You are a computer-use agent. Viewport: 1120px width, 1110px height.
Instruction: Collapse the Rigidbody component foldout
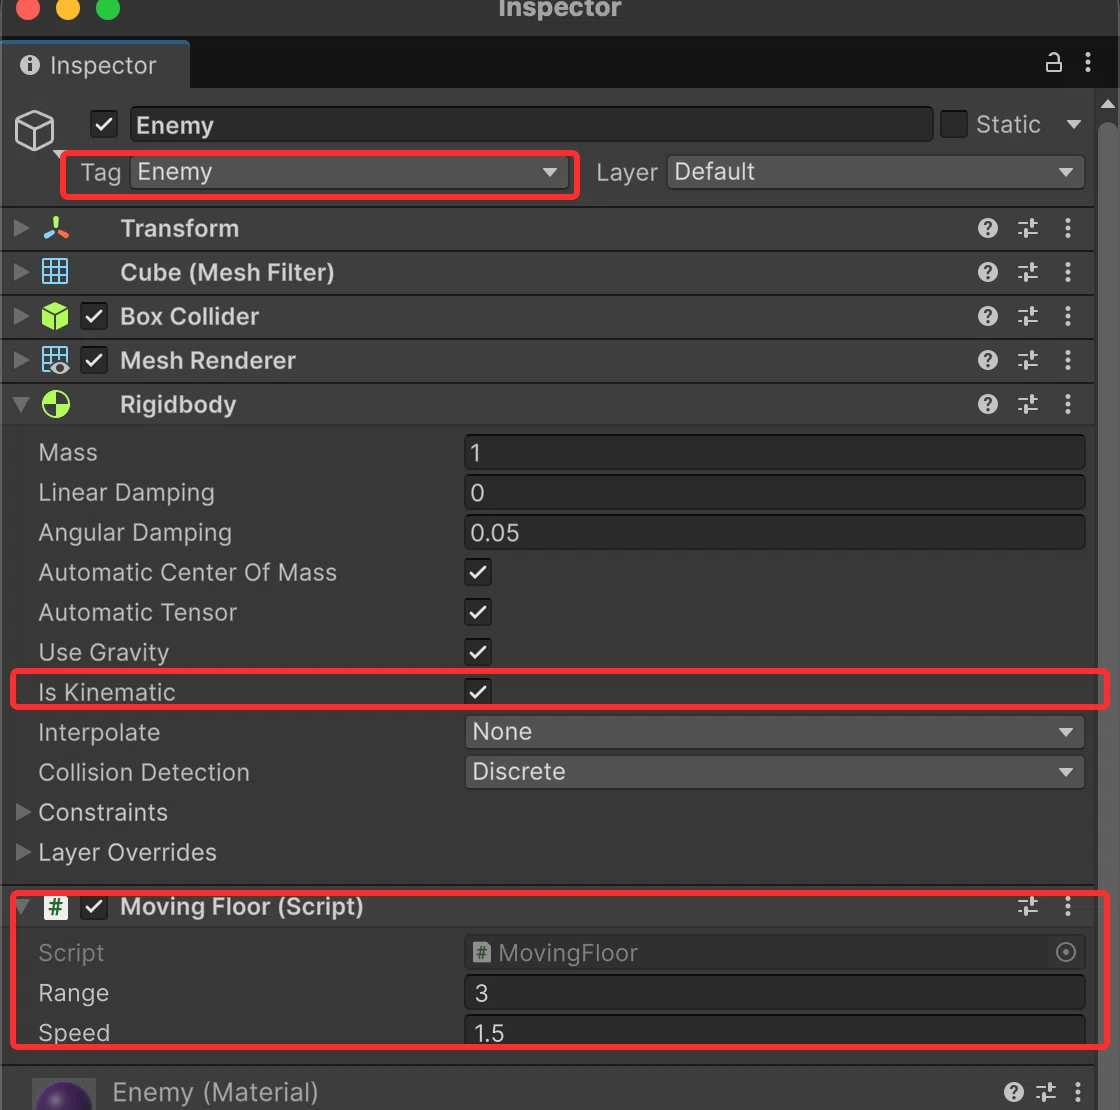pyautogui.click(x=21, y=405)
